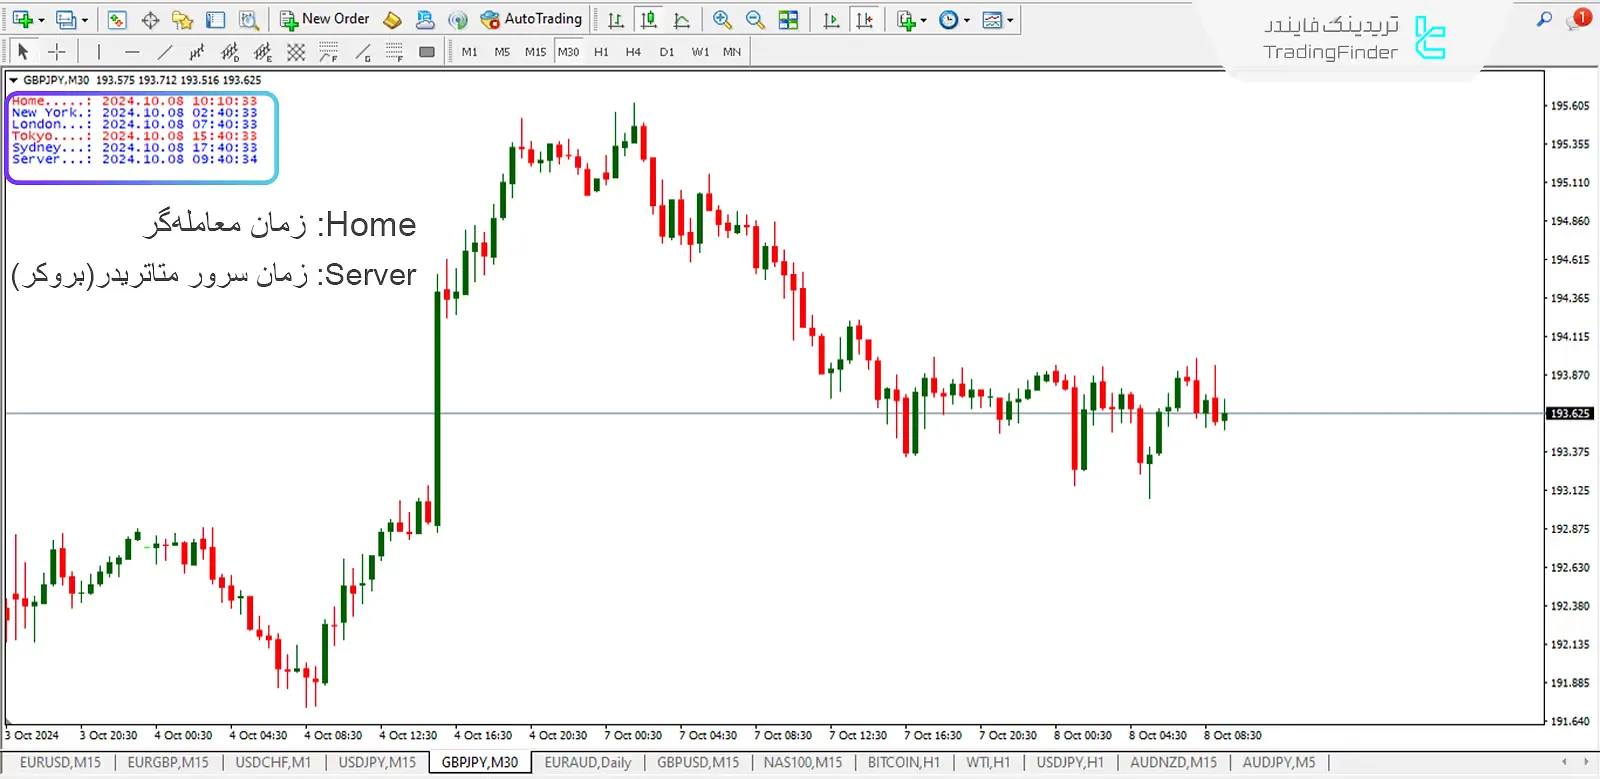Open the search magnifier
The image size is (1600, 779).
click(1544, 19)
